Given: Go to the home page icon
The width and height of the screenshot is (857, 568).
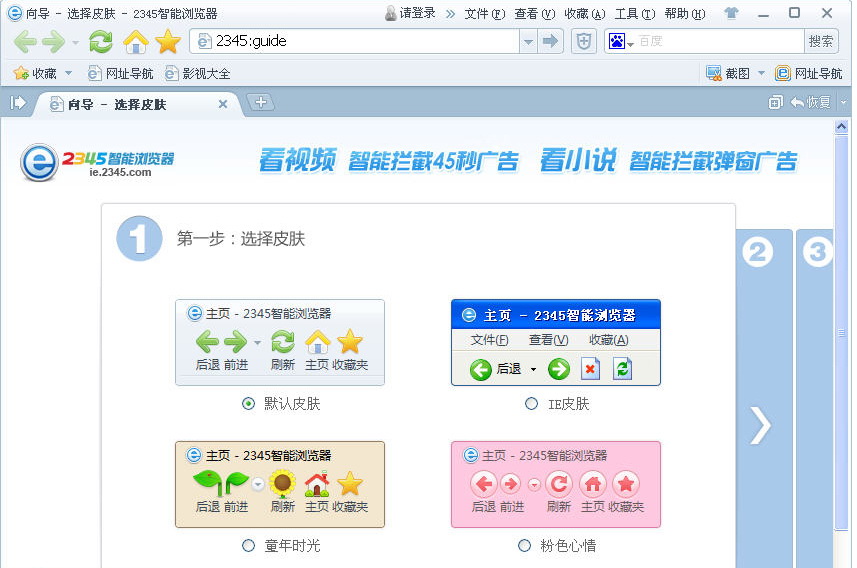Looking at the screenshot, I should pyautogui.click(x=135, y=41).
